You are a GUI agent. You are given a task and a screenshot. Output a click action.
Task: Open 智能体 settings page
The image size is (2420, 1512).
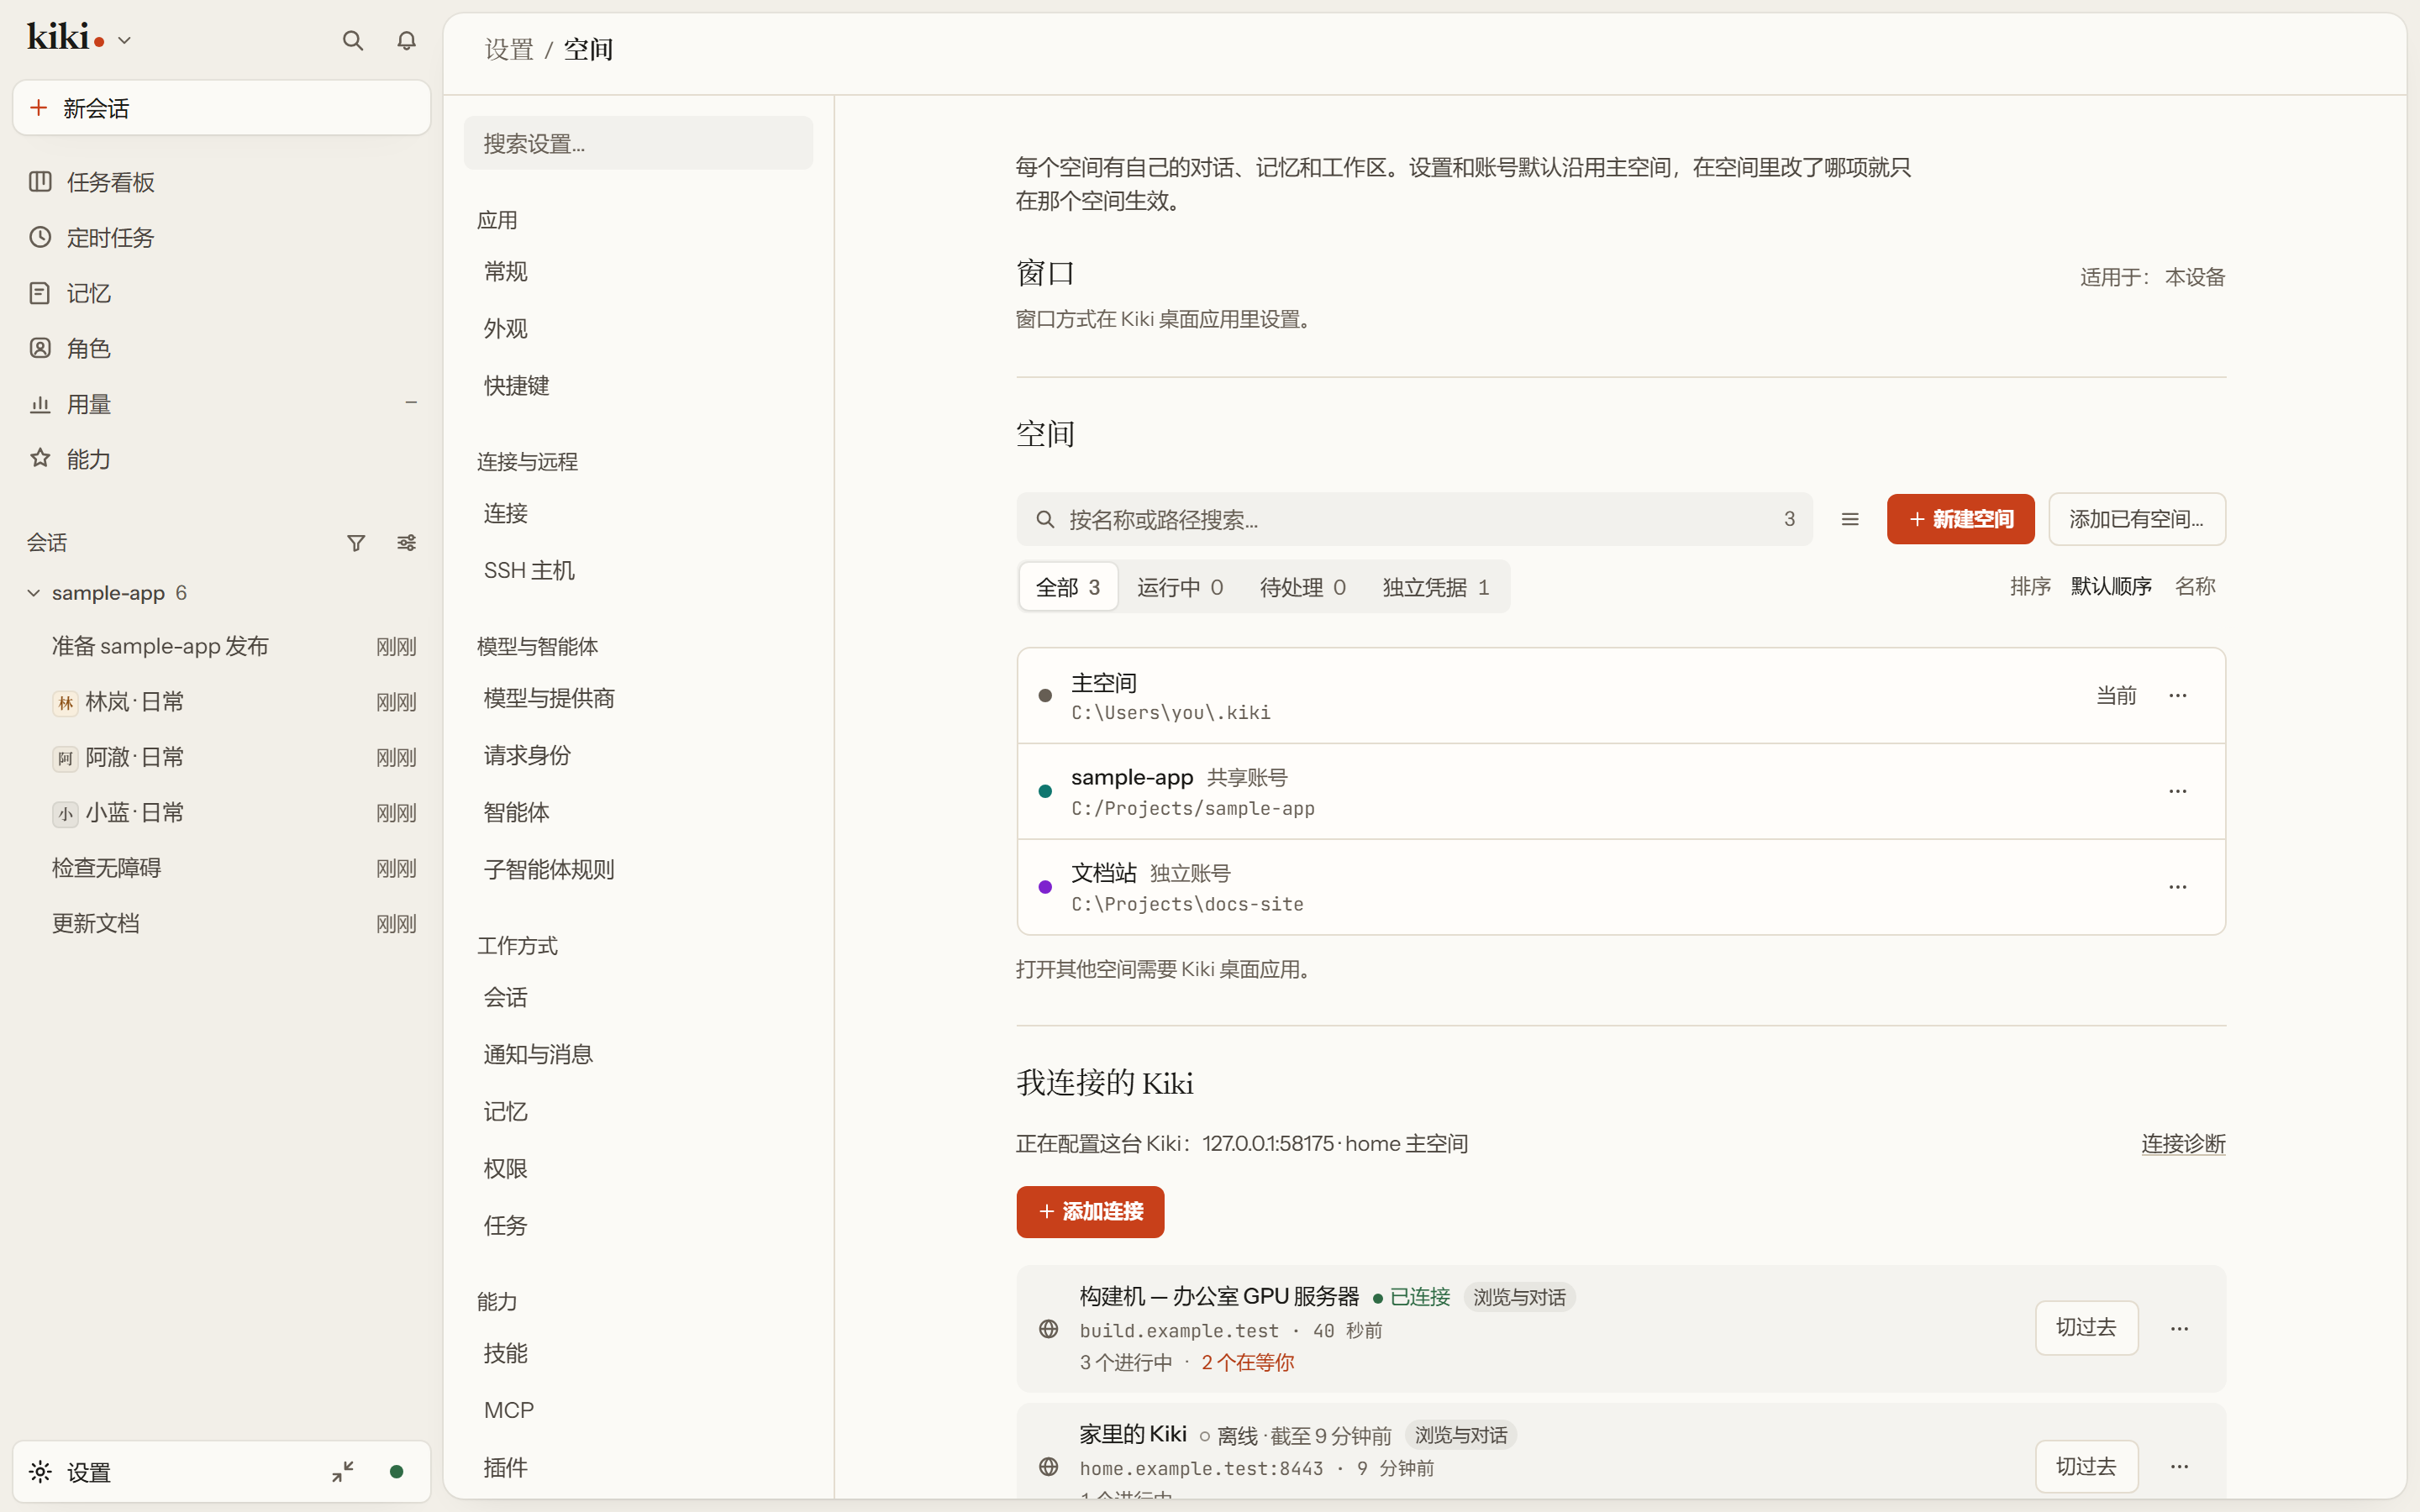(x=638, y=812)
